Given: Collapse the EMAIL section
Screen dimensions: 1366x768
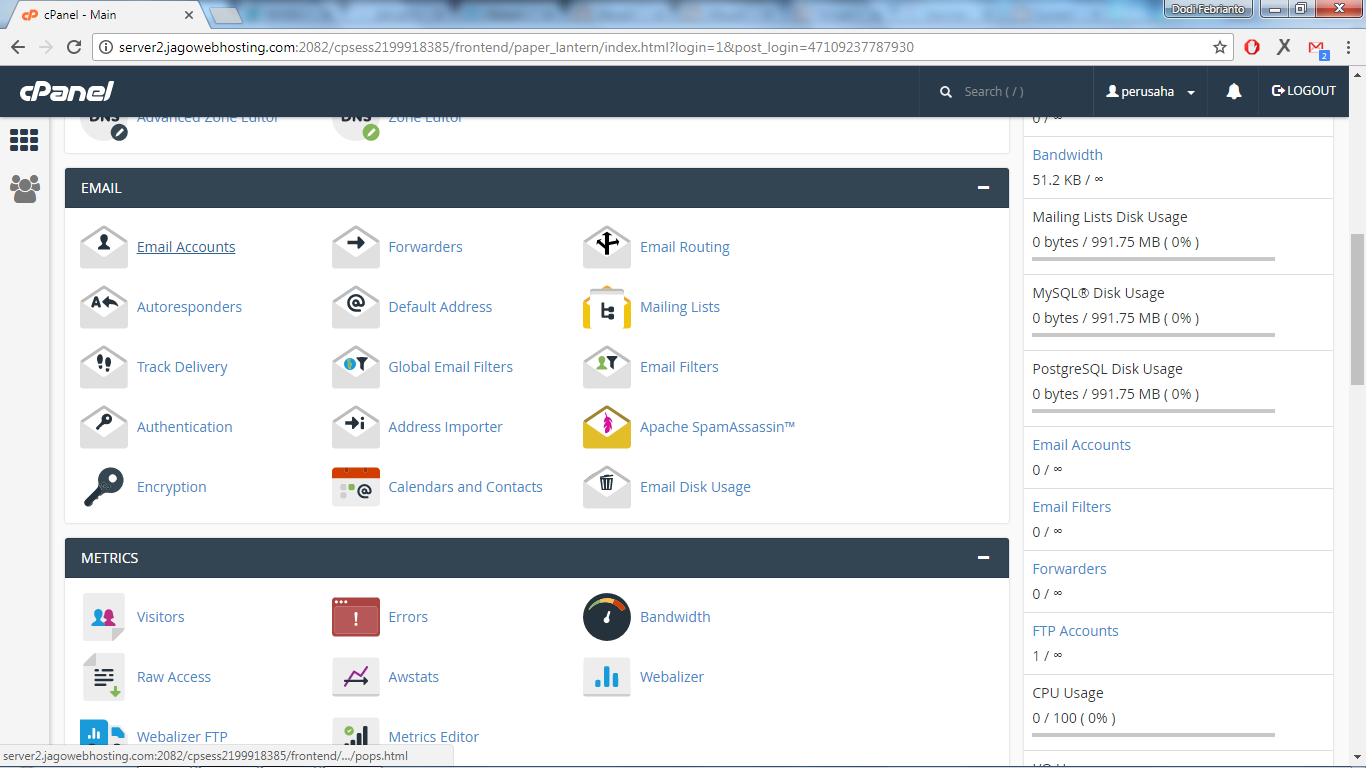Looking at the screenshot, I should point(983,188).
